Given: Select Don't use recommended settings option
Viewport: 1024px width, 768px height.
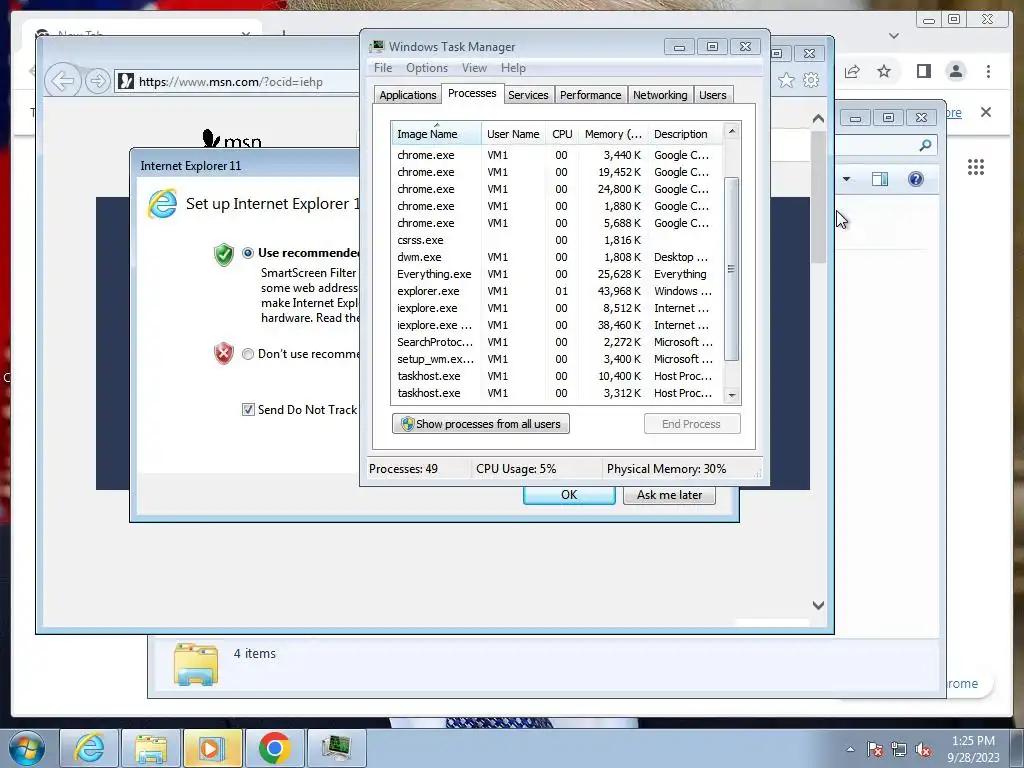Looking at the screenshot, I should point(248,354).
